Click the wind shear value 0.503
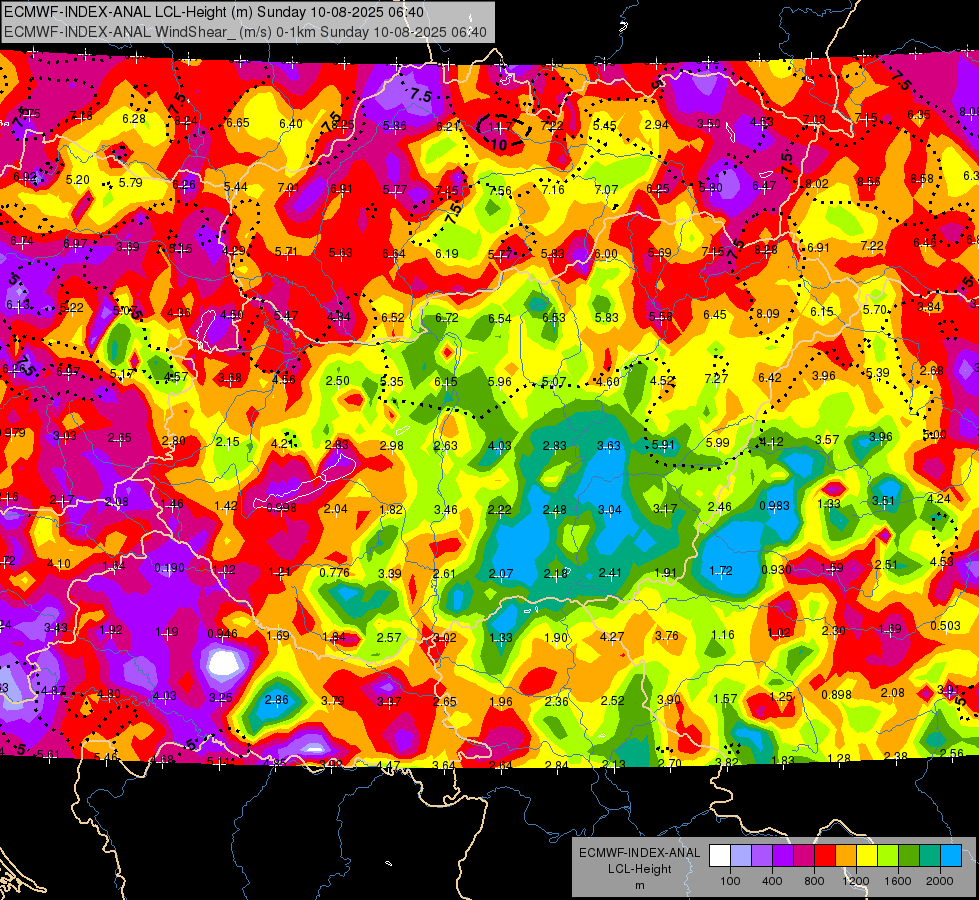 (x=945, y=626)
